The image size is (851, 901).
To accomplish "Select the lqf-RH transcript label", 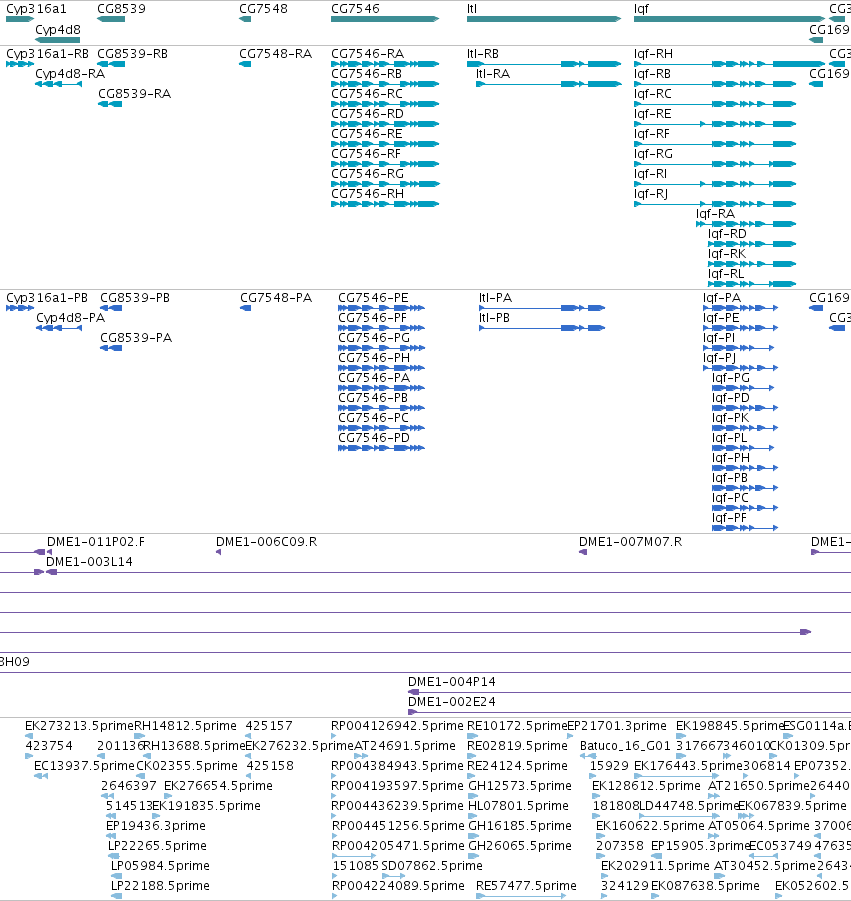I will pos(653,54).
